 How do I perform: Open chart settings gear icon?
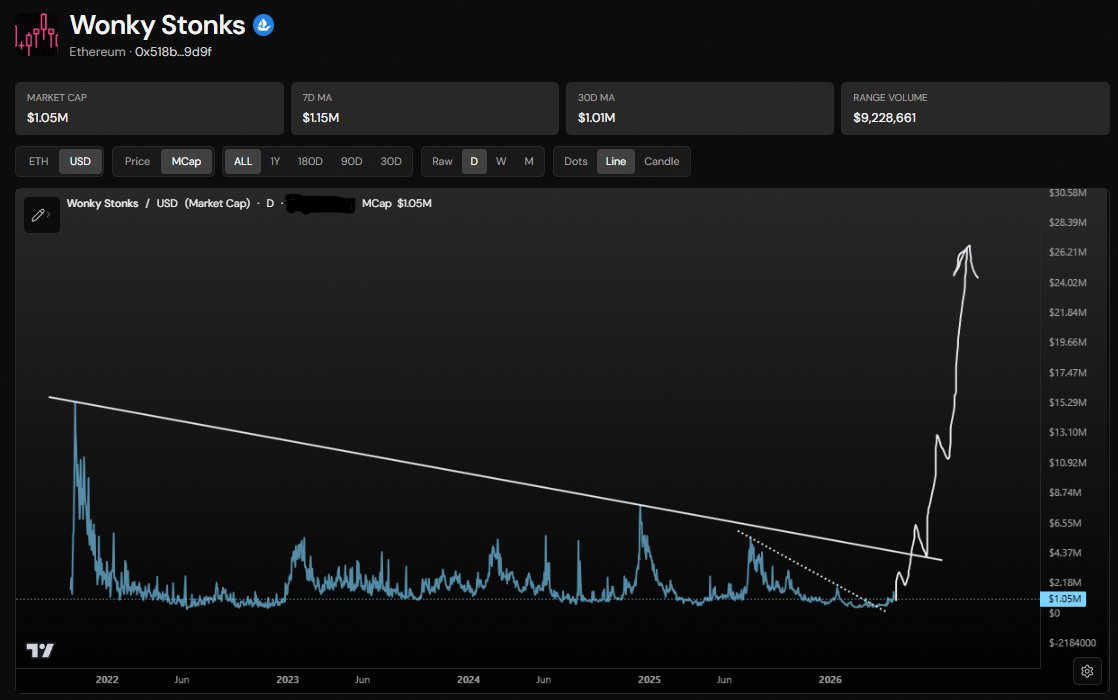[x=1087, y=671]
